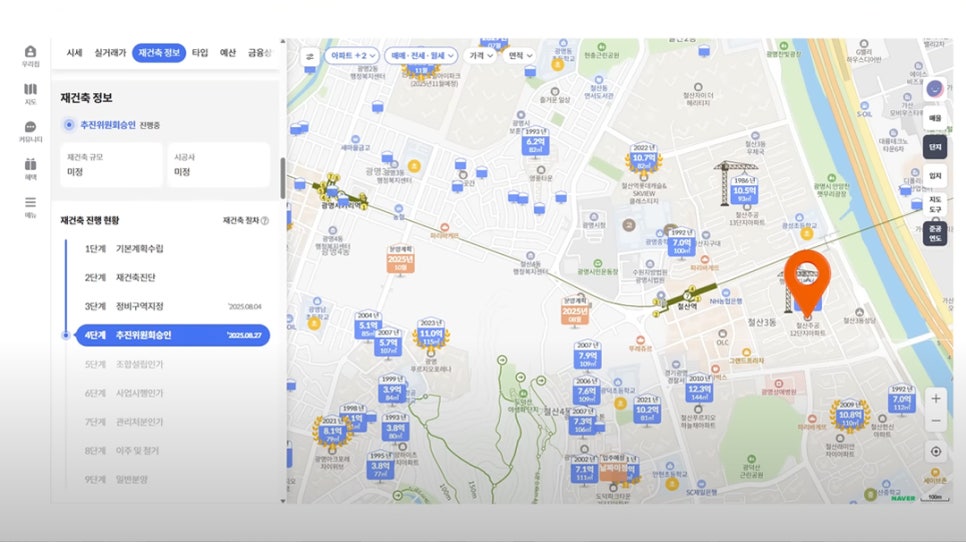Click the map filter settings icon
This screenshot has width=966, height=542.
(309, 56)
